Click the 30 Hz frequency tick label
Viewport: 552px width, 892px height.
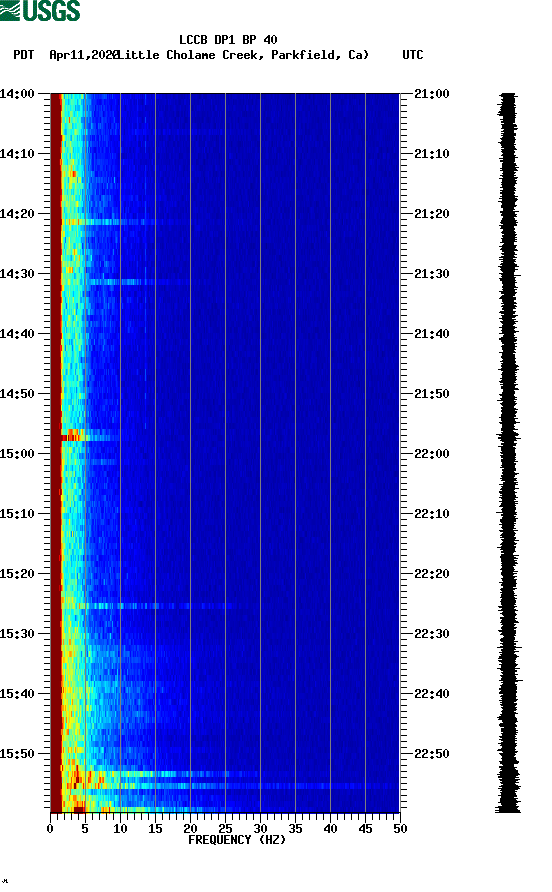260,829
